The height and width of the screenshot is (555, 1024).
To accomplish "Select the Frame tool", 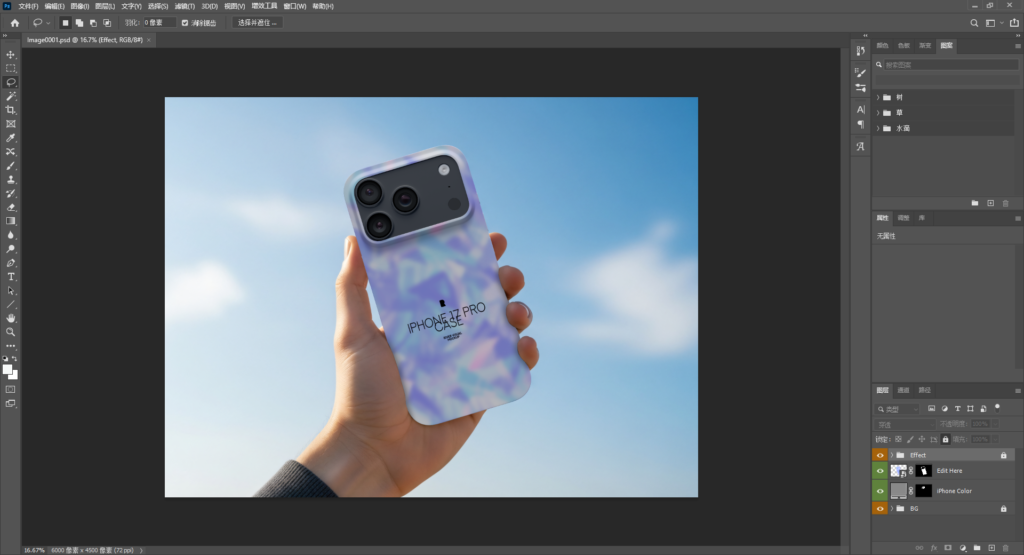I will click(10, 123).
